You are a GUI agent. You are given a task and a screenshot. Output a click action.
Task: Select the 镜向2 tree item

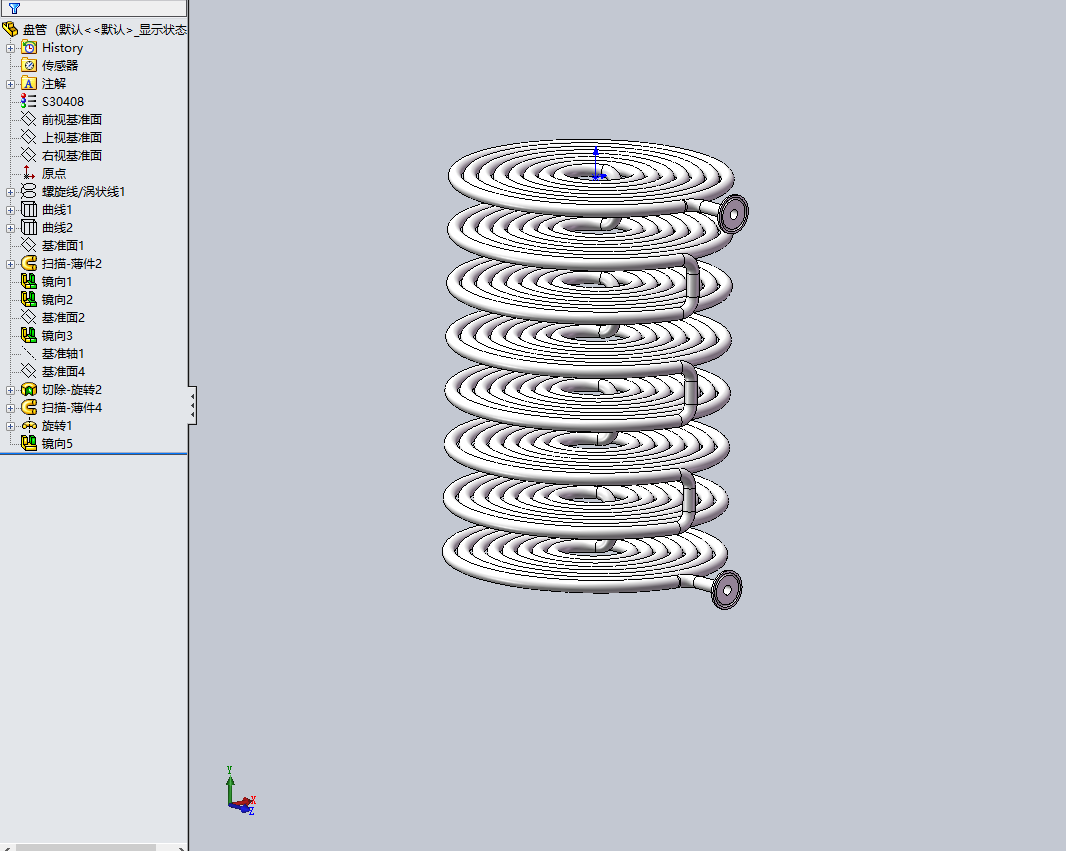(x=48, y=300)
